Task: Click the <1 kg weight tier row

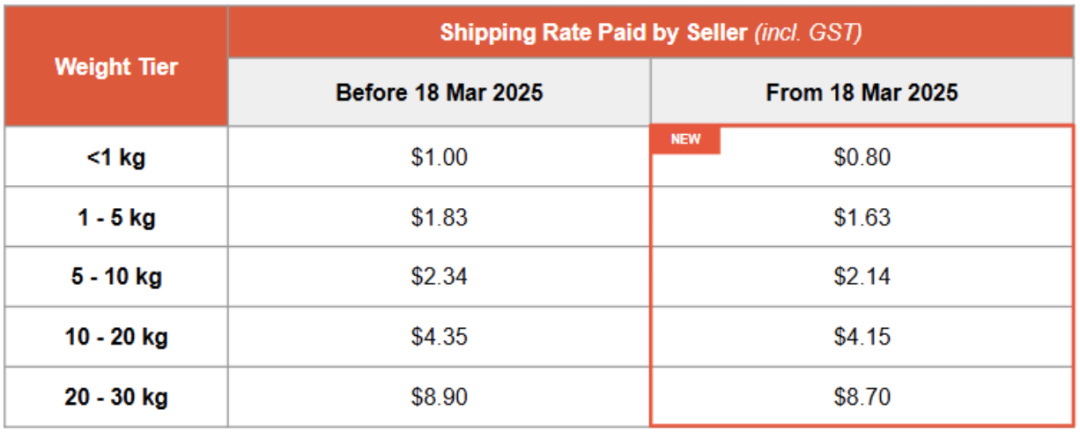Action: 116,157
